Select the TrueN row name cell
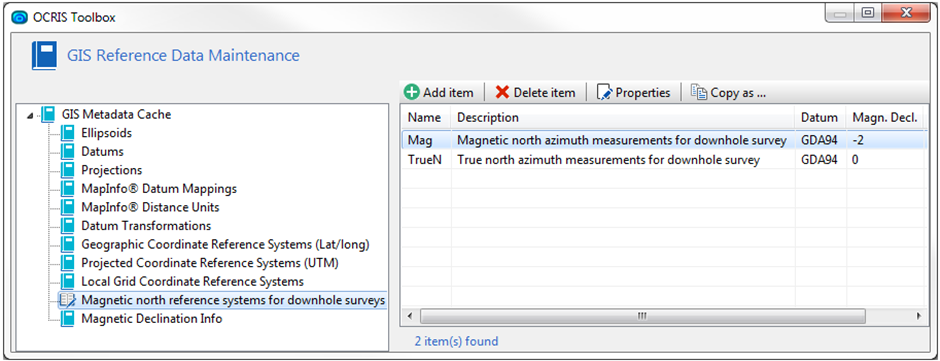Image resolution: width=940 pixels, height=361 pixels. 425,160
